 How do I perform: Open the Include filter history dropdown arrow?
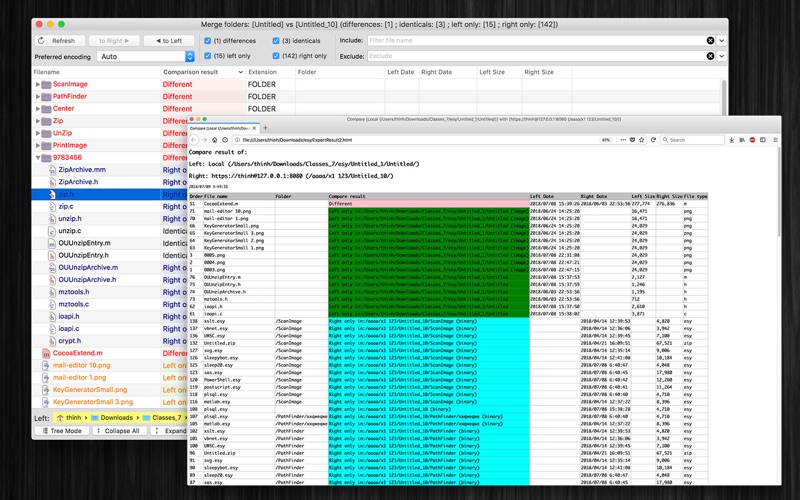tap(721, 40)
